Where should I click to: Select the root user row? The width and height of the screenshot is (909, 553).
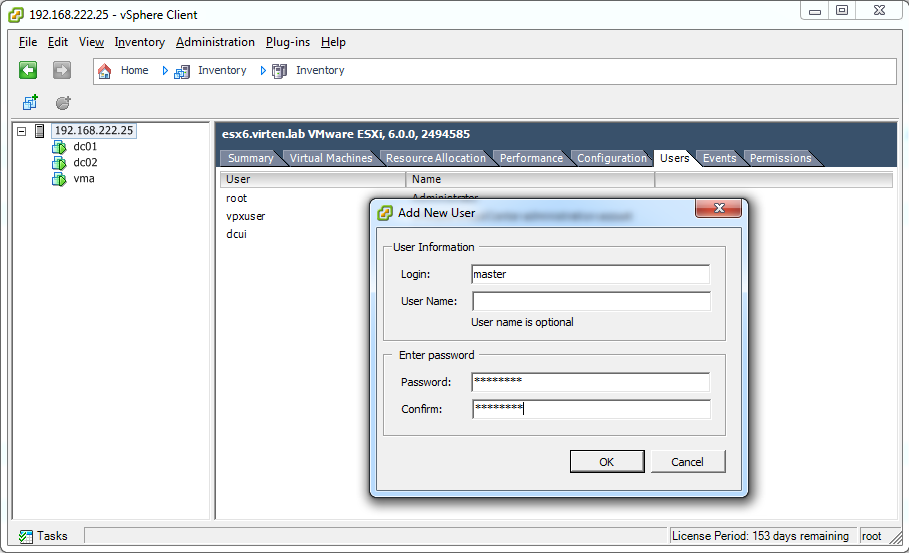(237, 198)
